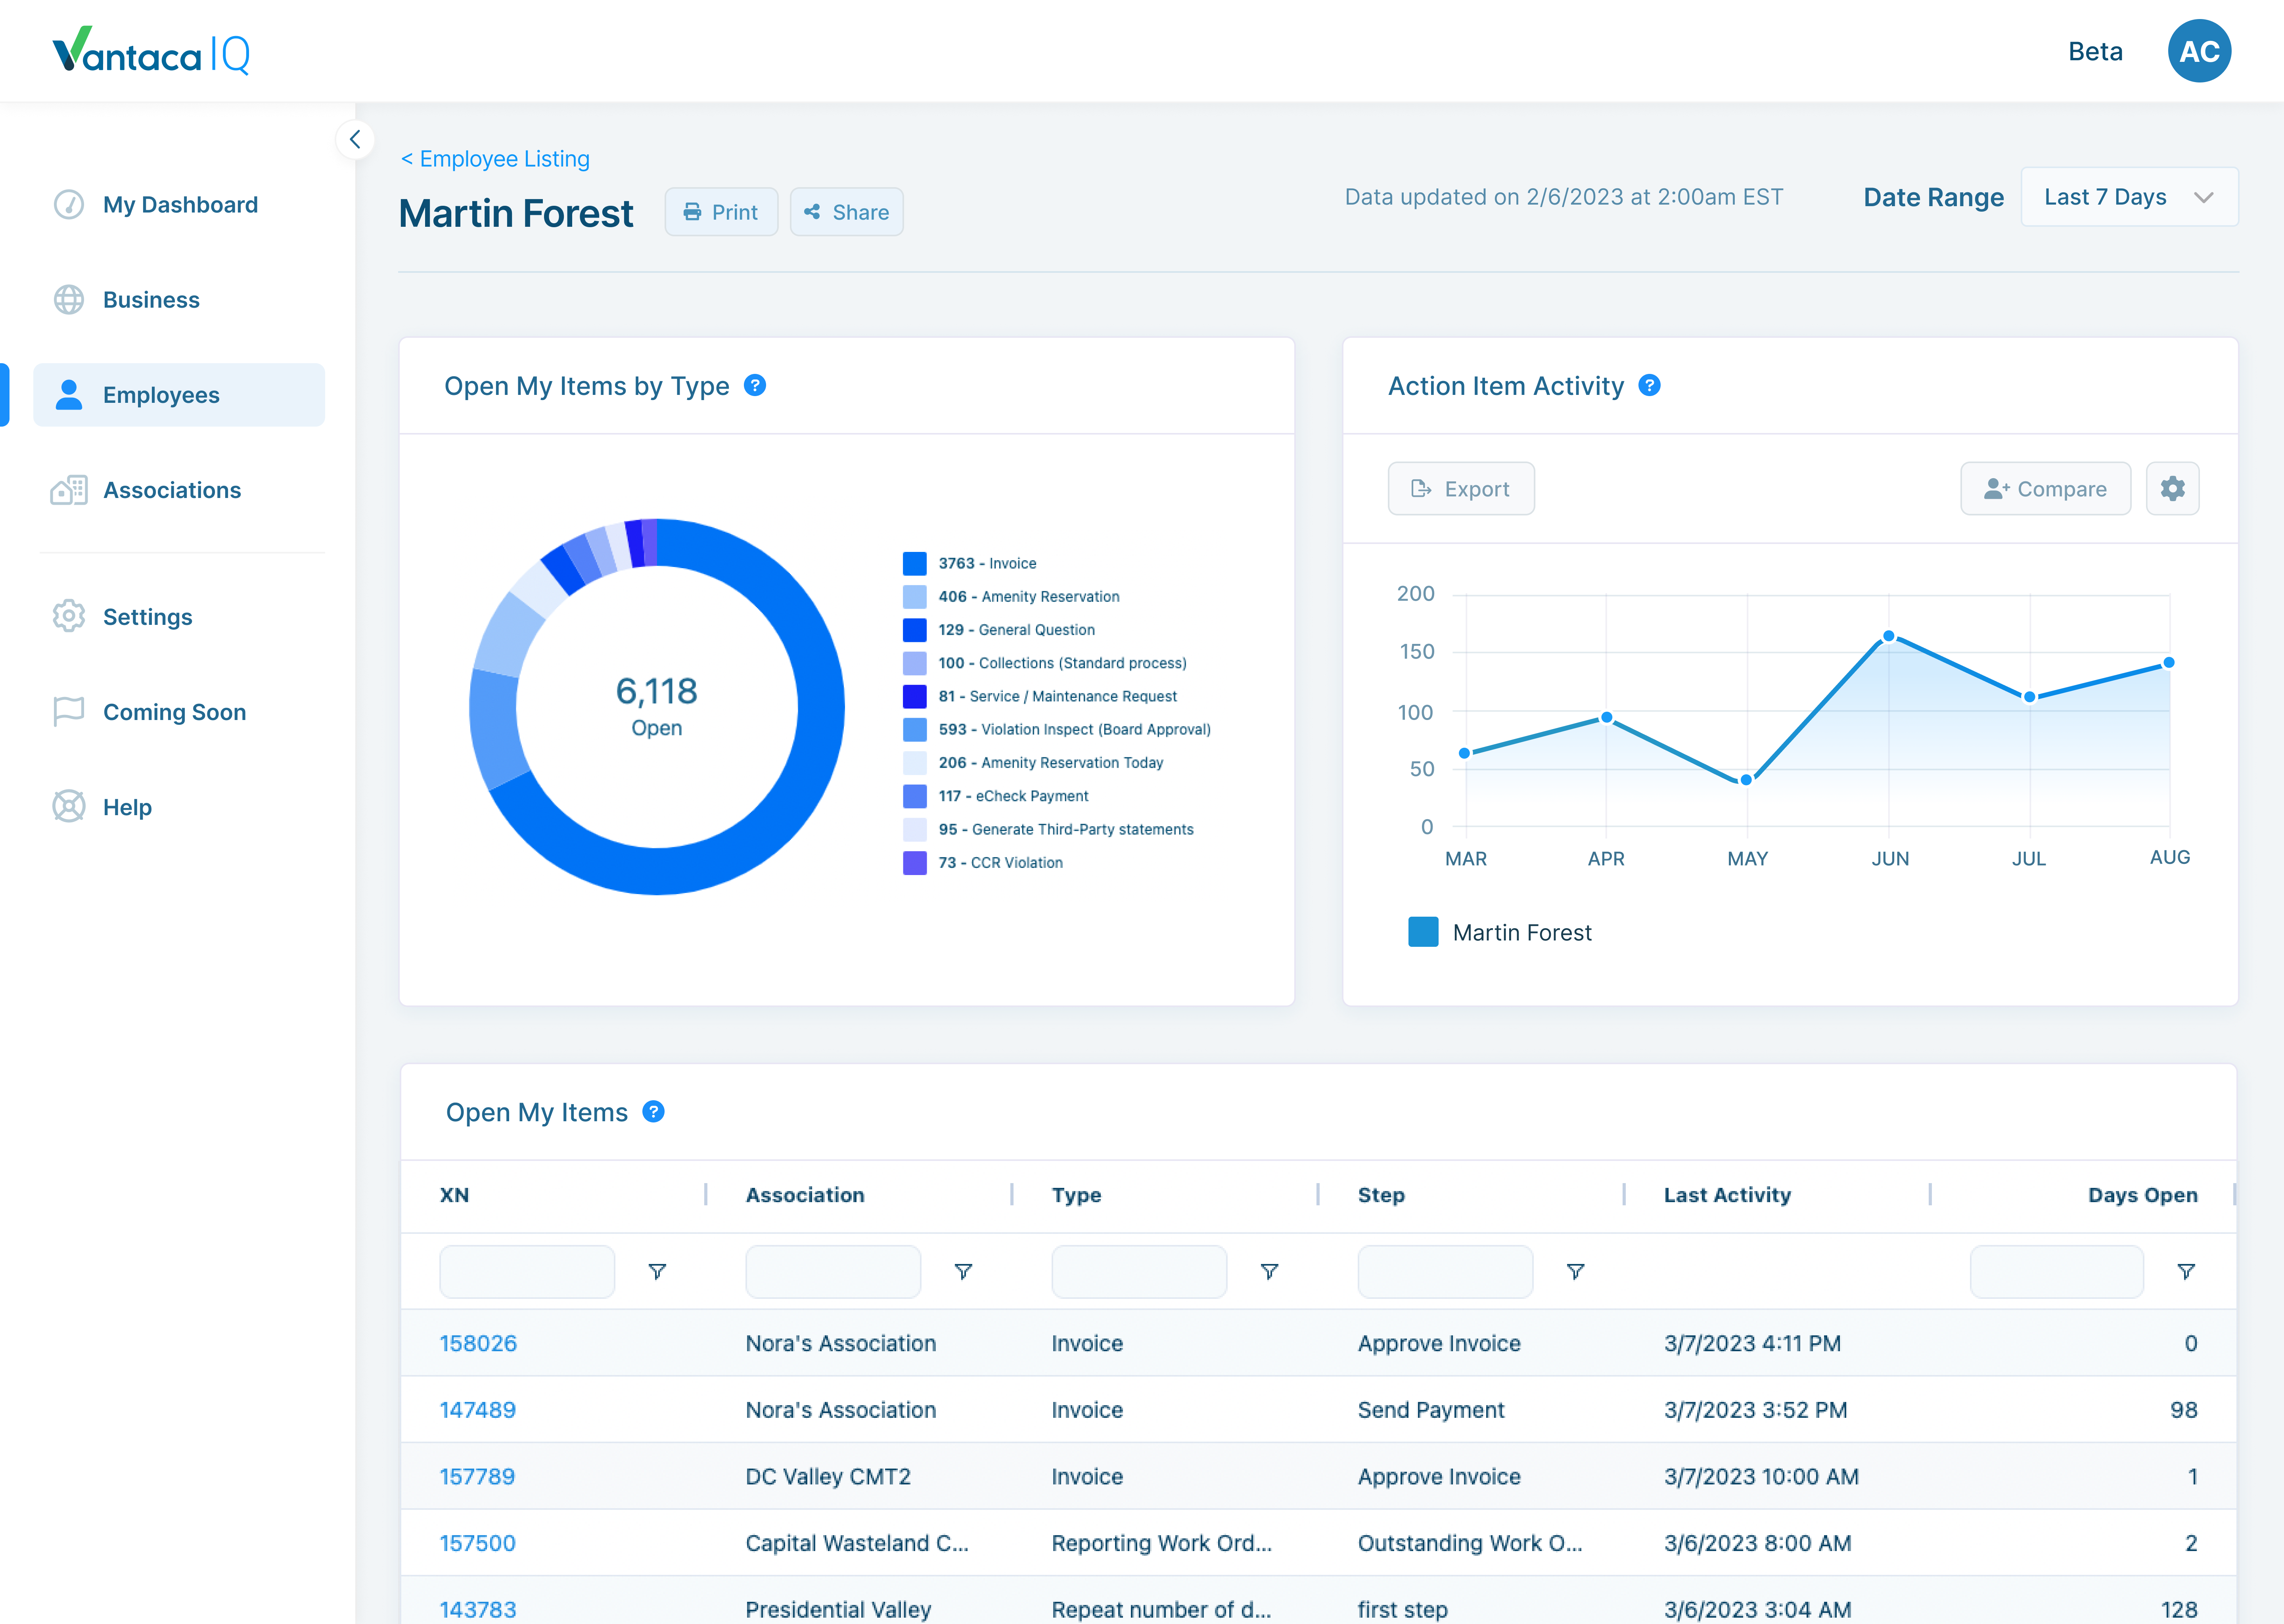Click the filter funnel icon in Days Open column
Viewport: 2284px width, 1624px height.
click(x=2186, y=1271)
